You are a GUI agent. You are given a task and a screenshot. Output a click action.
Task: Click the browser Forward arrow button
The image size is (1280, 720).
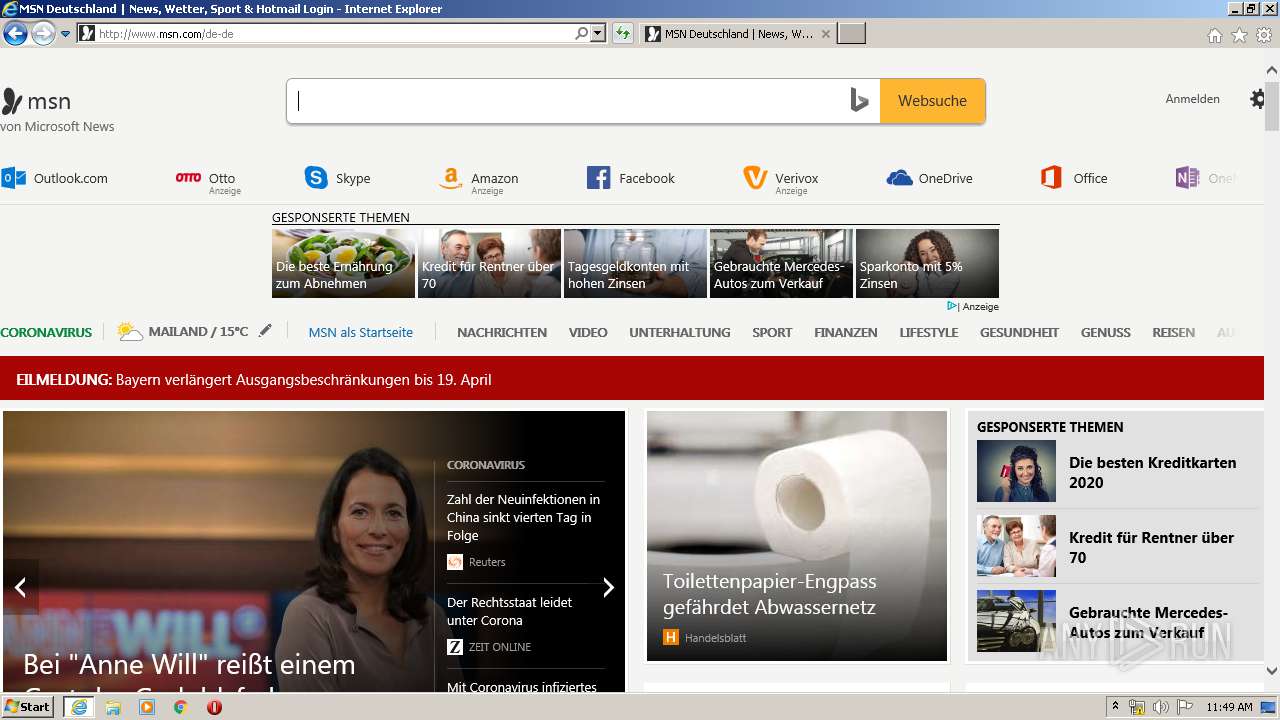(43, 34)
